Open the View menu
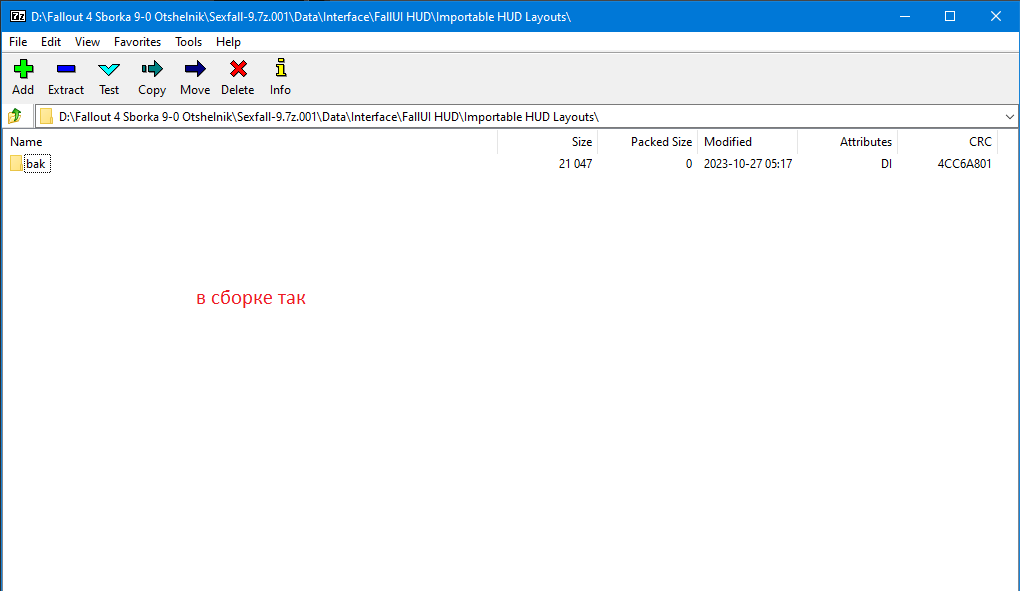This screenshot has height=591, width=1020. coord(87,42)
